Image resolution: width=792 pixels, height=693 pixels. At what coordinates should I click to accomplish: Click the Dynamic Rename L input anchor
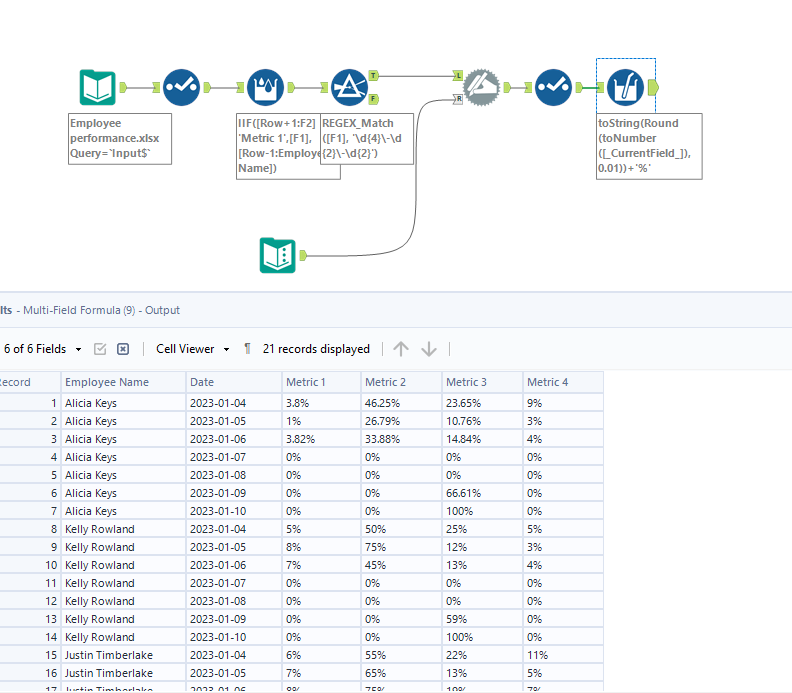[x=458, y=76]
